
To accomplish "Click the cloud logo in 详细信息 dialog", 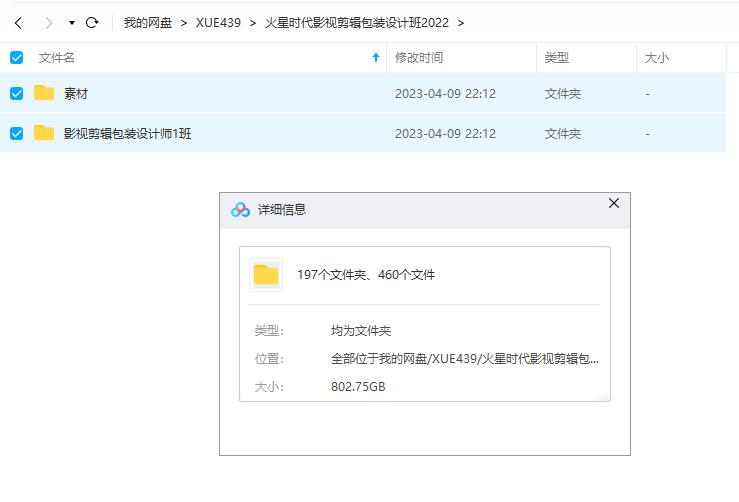I will pos(240,210).
